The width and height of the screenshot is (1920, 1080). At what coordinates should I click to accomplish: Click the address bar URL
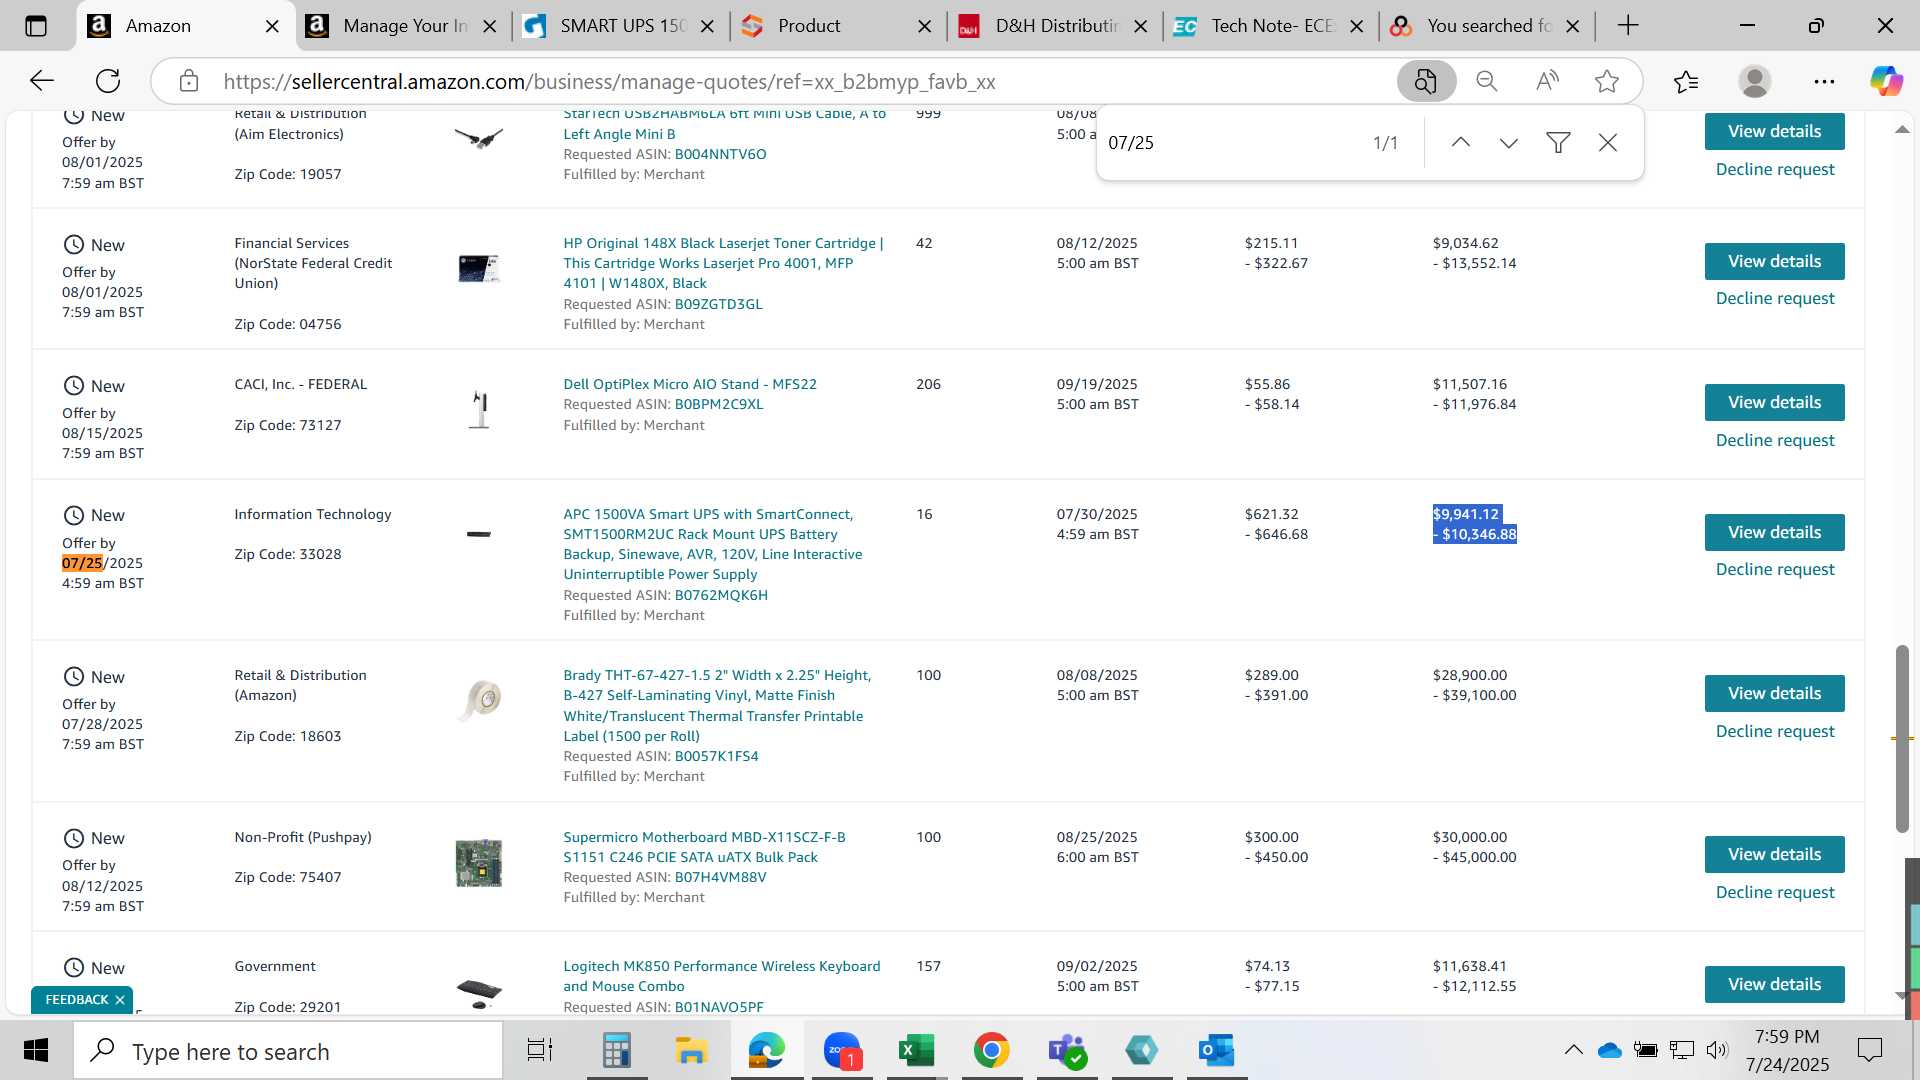click(x=609, y=82)
